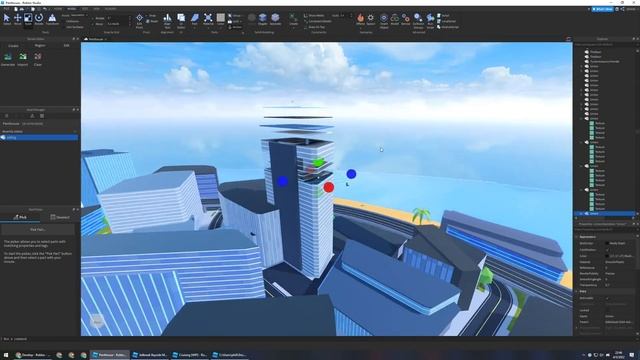Open the Edit tab in Terrain Editor
Viewport: 640px width, 360px height.
point(67,46)
